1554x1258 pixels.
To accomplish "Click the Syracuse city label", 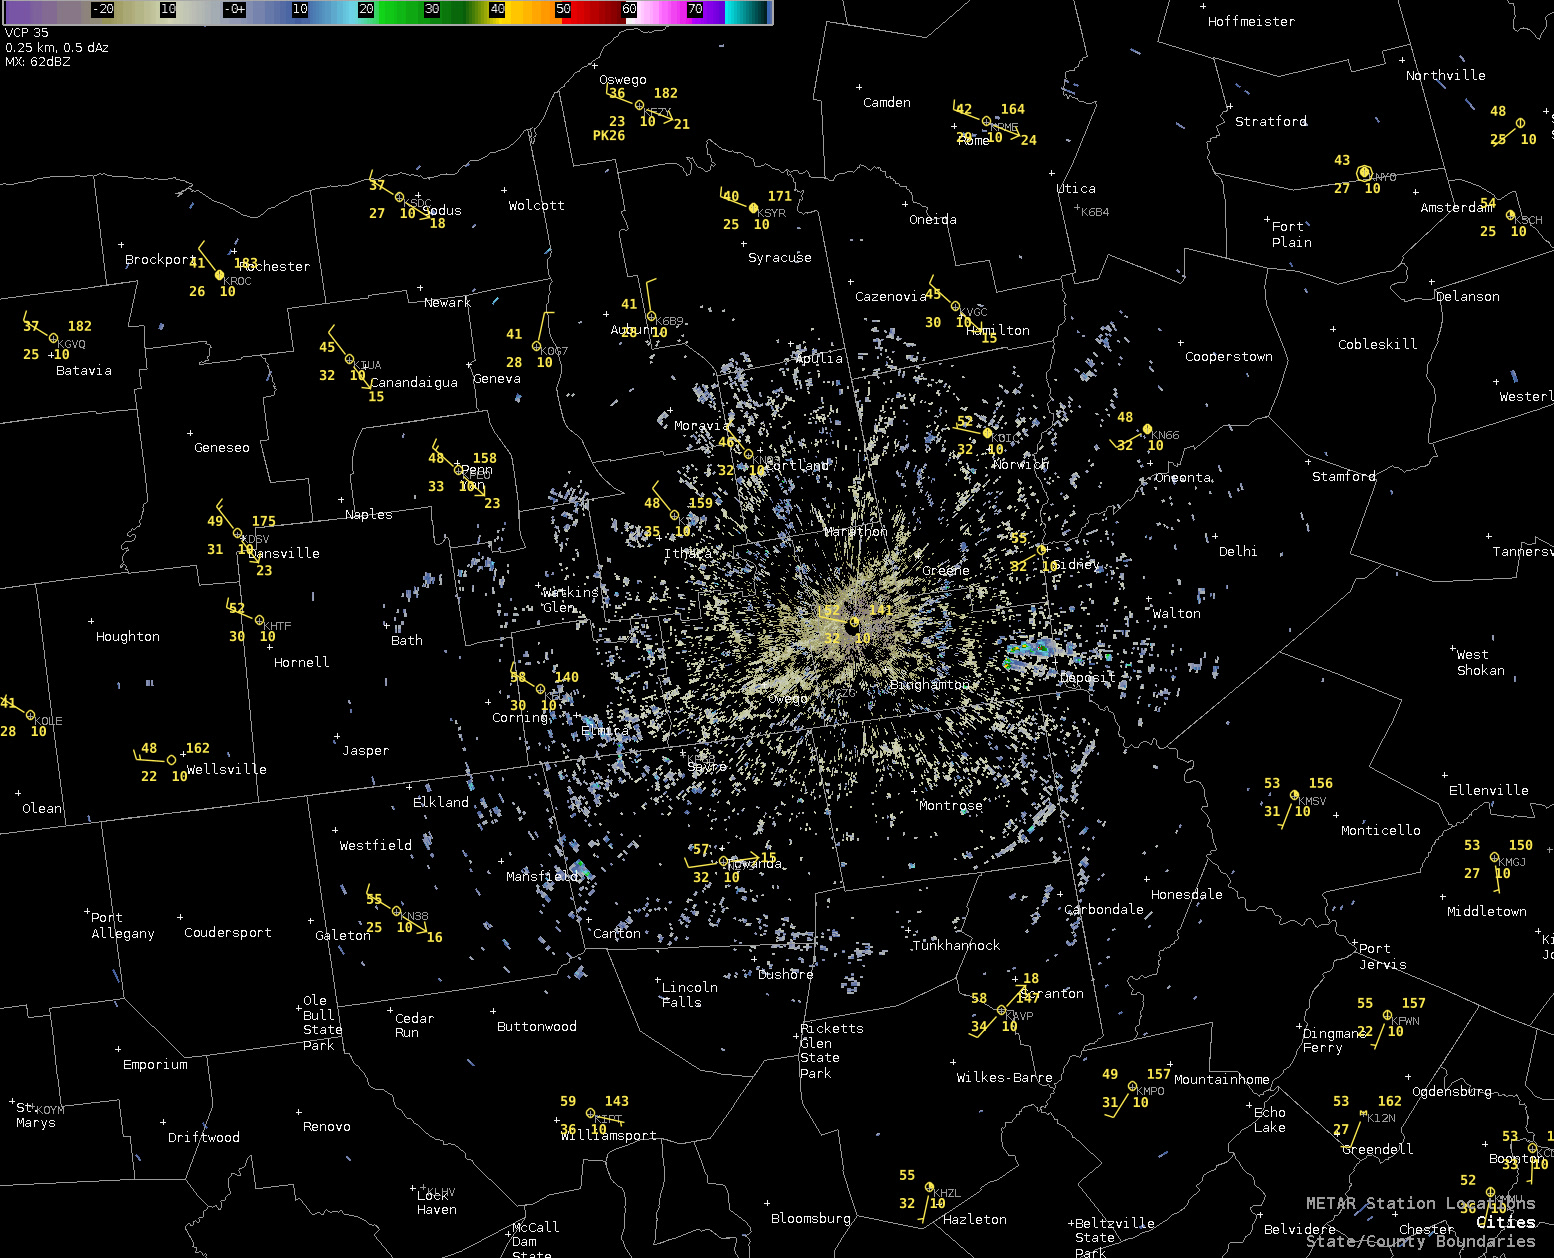I will point(780,258).
